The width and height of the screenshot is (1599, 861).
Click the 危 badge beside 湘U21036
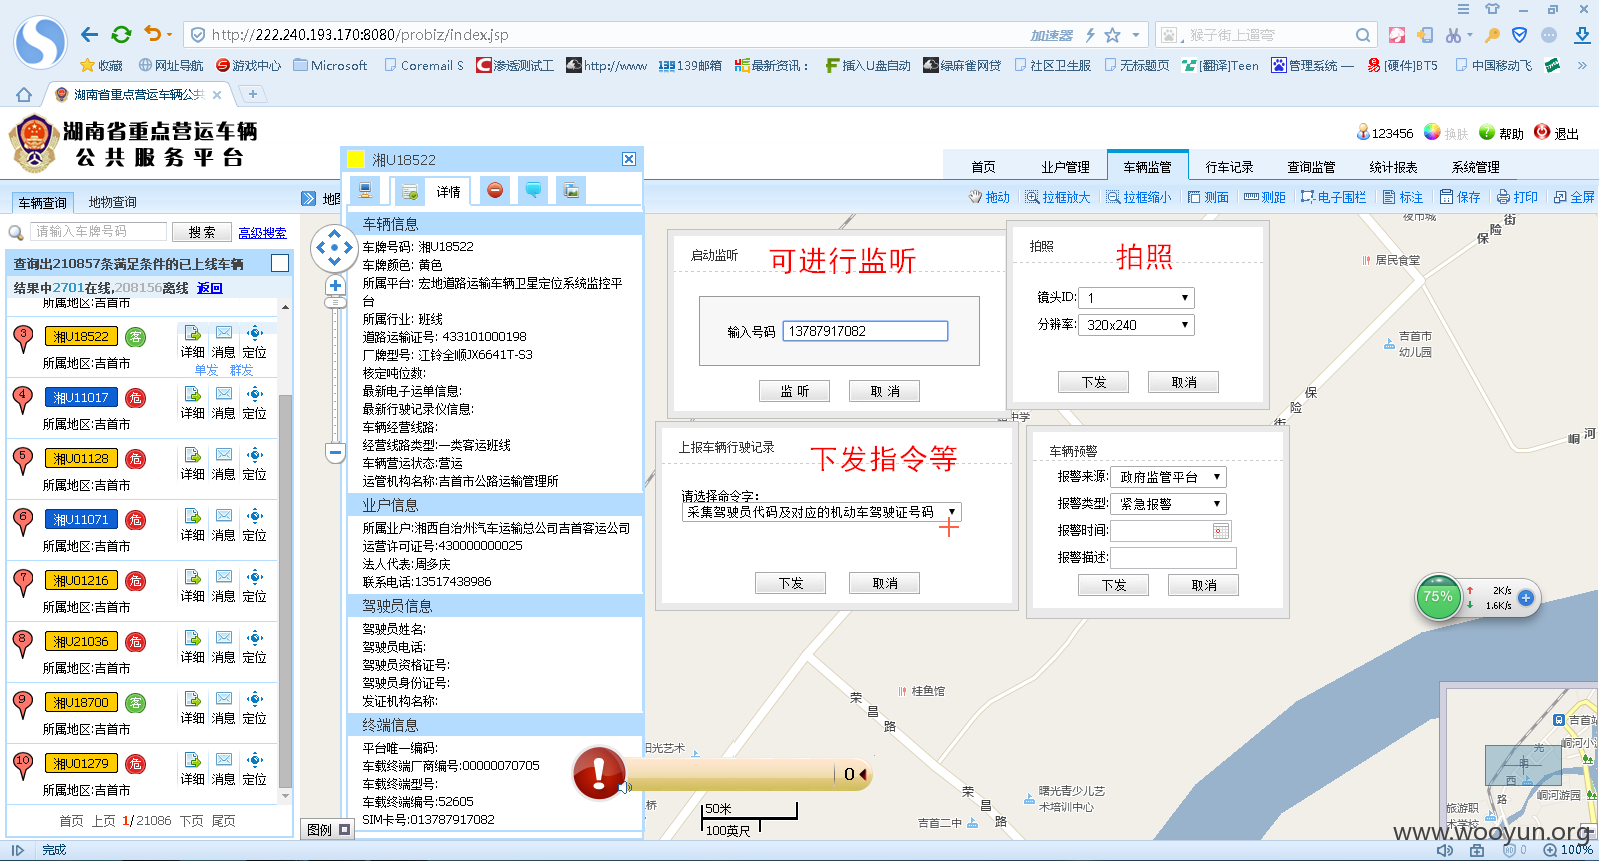(x=135, y=642)
